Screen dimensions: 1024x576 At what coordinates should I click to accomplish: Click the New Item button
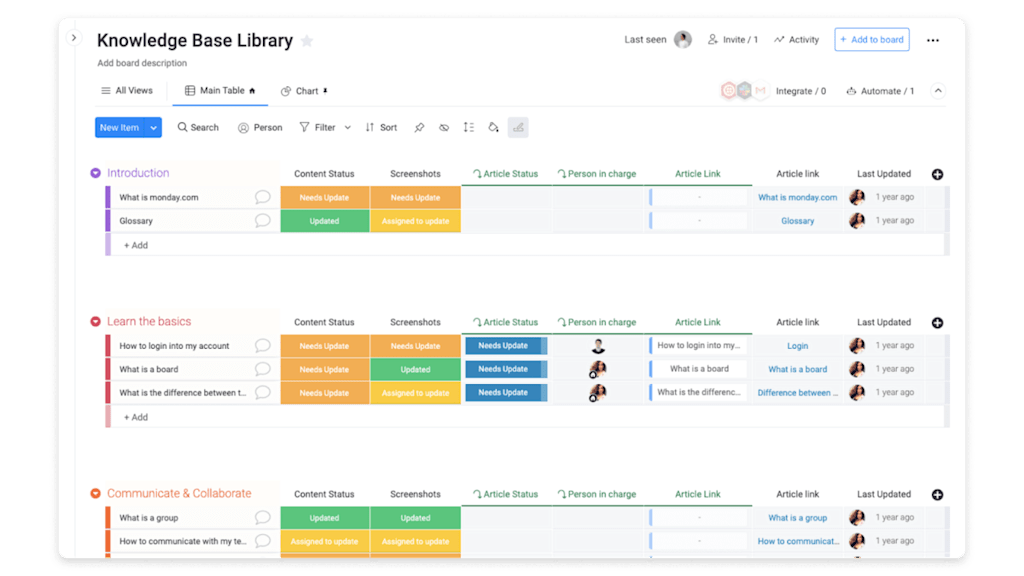[x=120, y=127]
